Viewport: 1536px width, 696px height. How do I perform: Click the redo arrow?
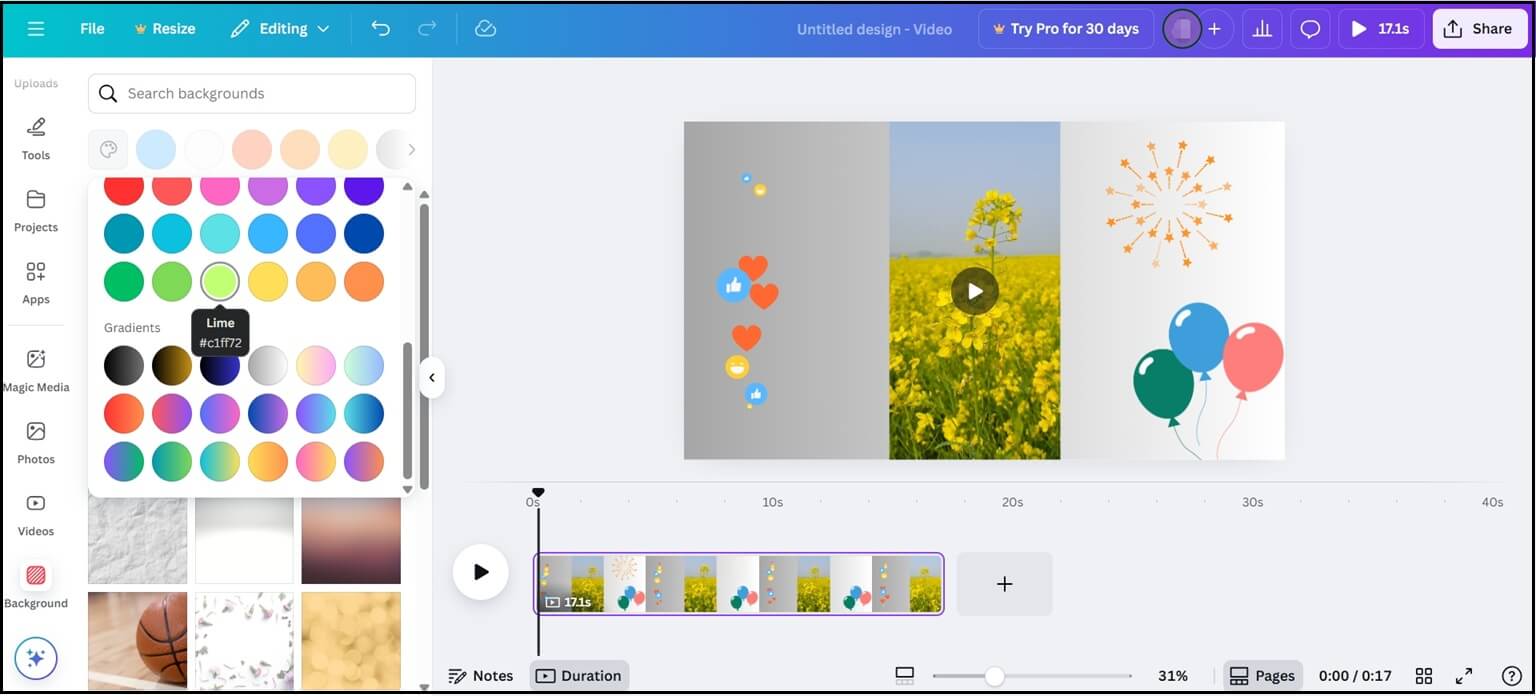pyautogui.click(x=427, y=29)
